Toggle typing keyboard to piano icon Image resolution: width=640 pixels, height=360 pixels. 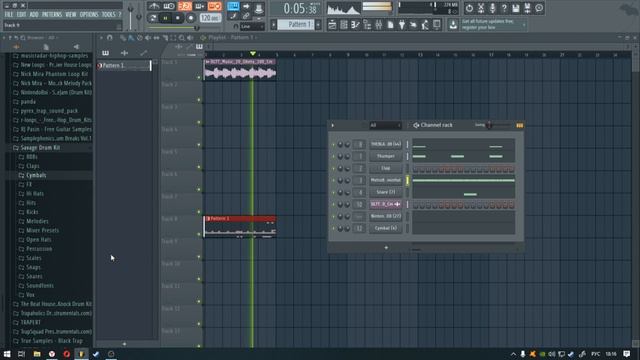(x=233, y=6)
